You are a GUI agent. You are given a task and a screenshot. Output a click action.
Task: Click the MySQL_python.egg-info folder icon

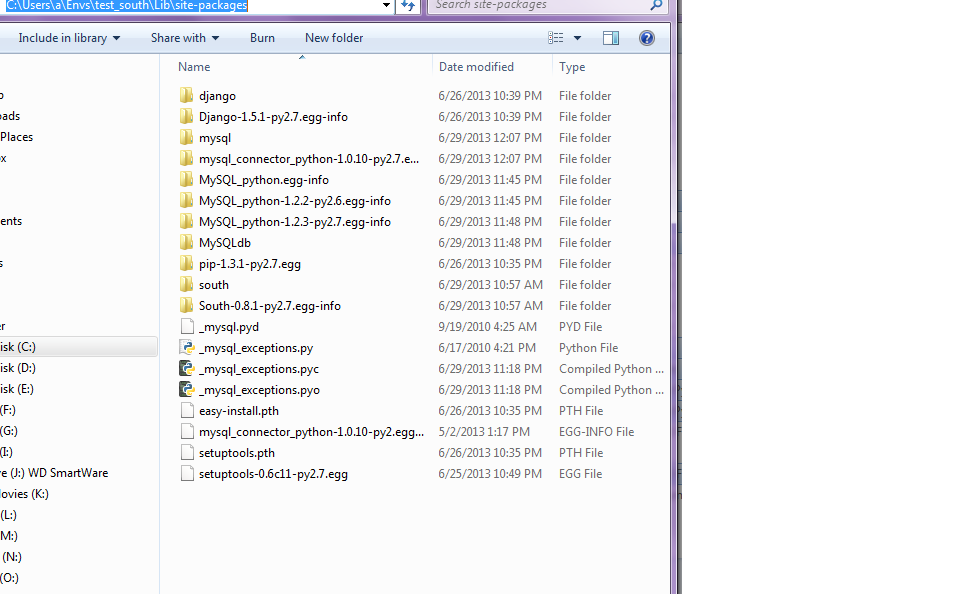[187, 179]
